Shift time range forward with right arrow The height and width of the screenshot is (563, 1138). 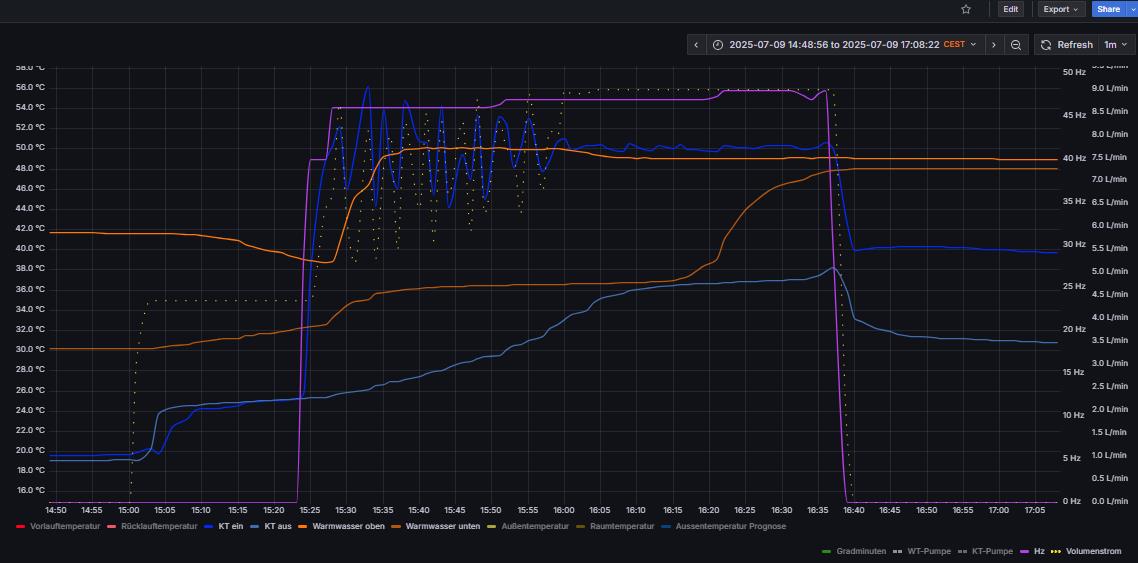click(993, 45)
